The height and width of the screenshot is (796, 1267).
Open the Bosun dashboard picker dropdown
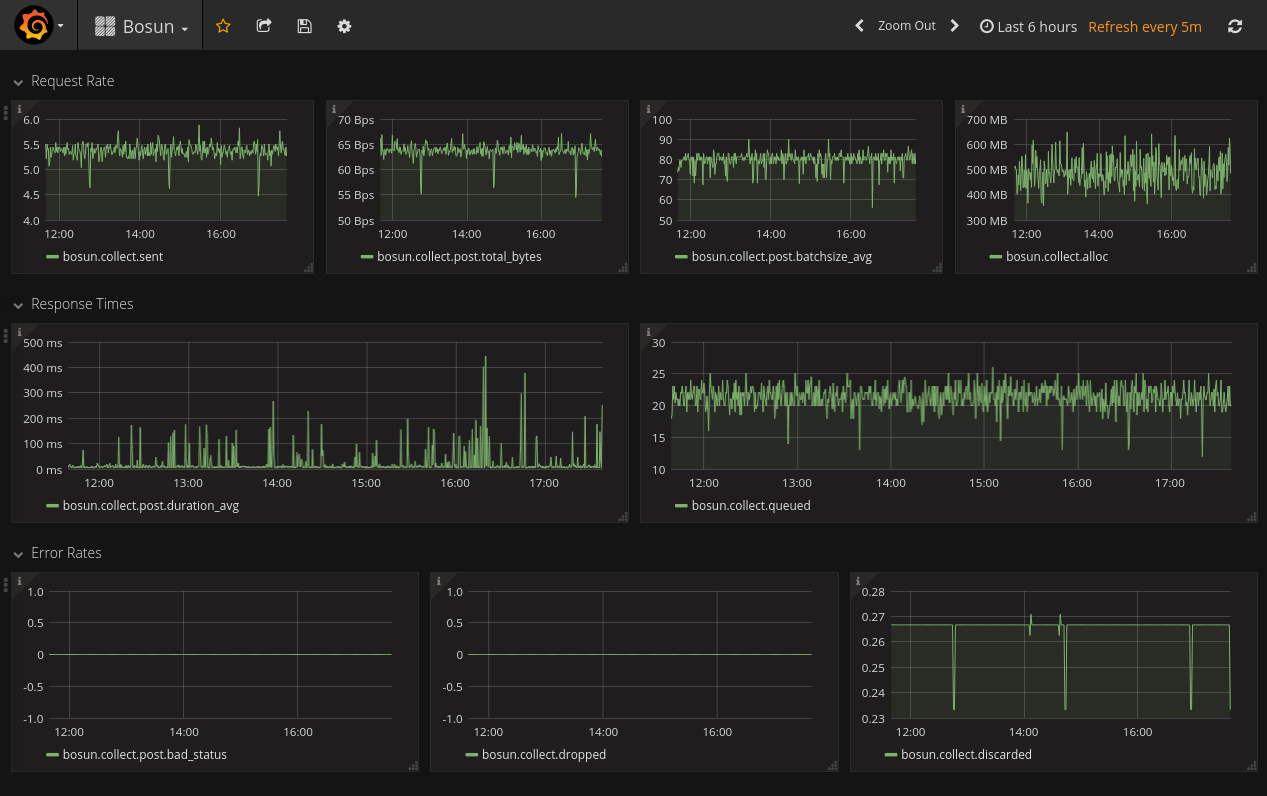(x=142, y=27)
